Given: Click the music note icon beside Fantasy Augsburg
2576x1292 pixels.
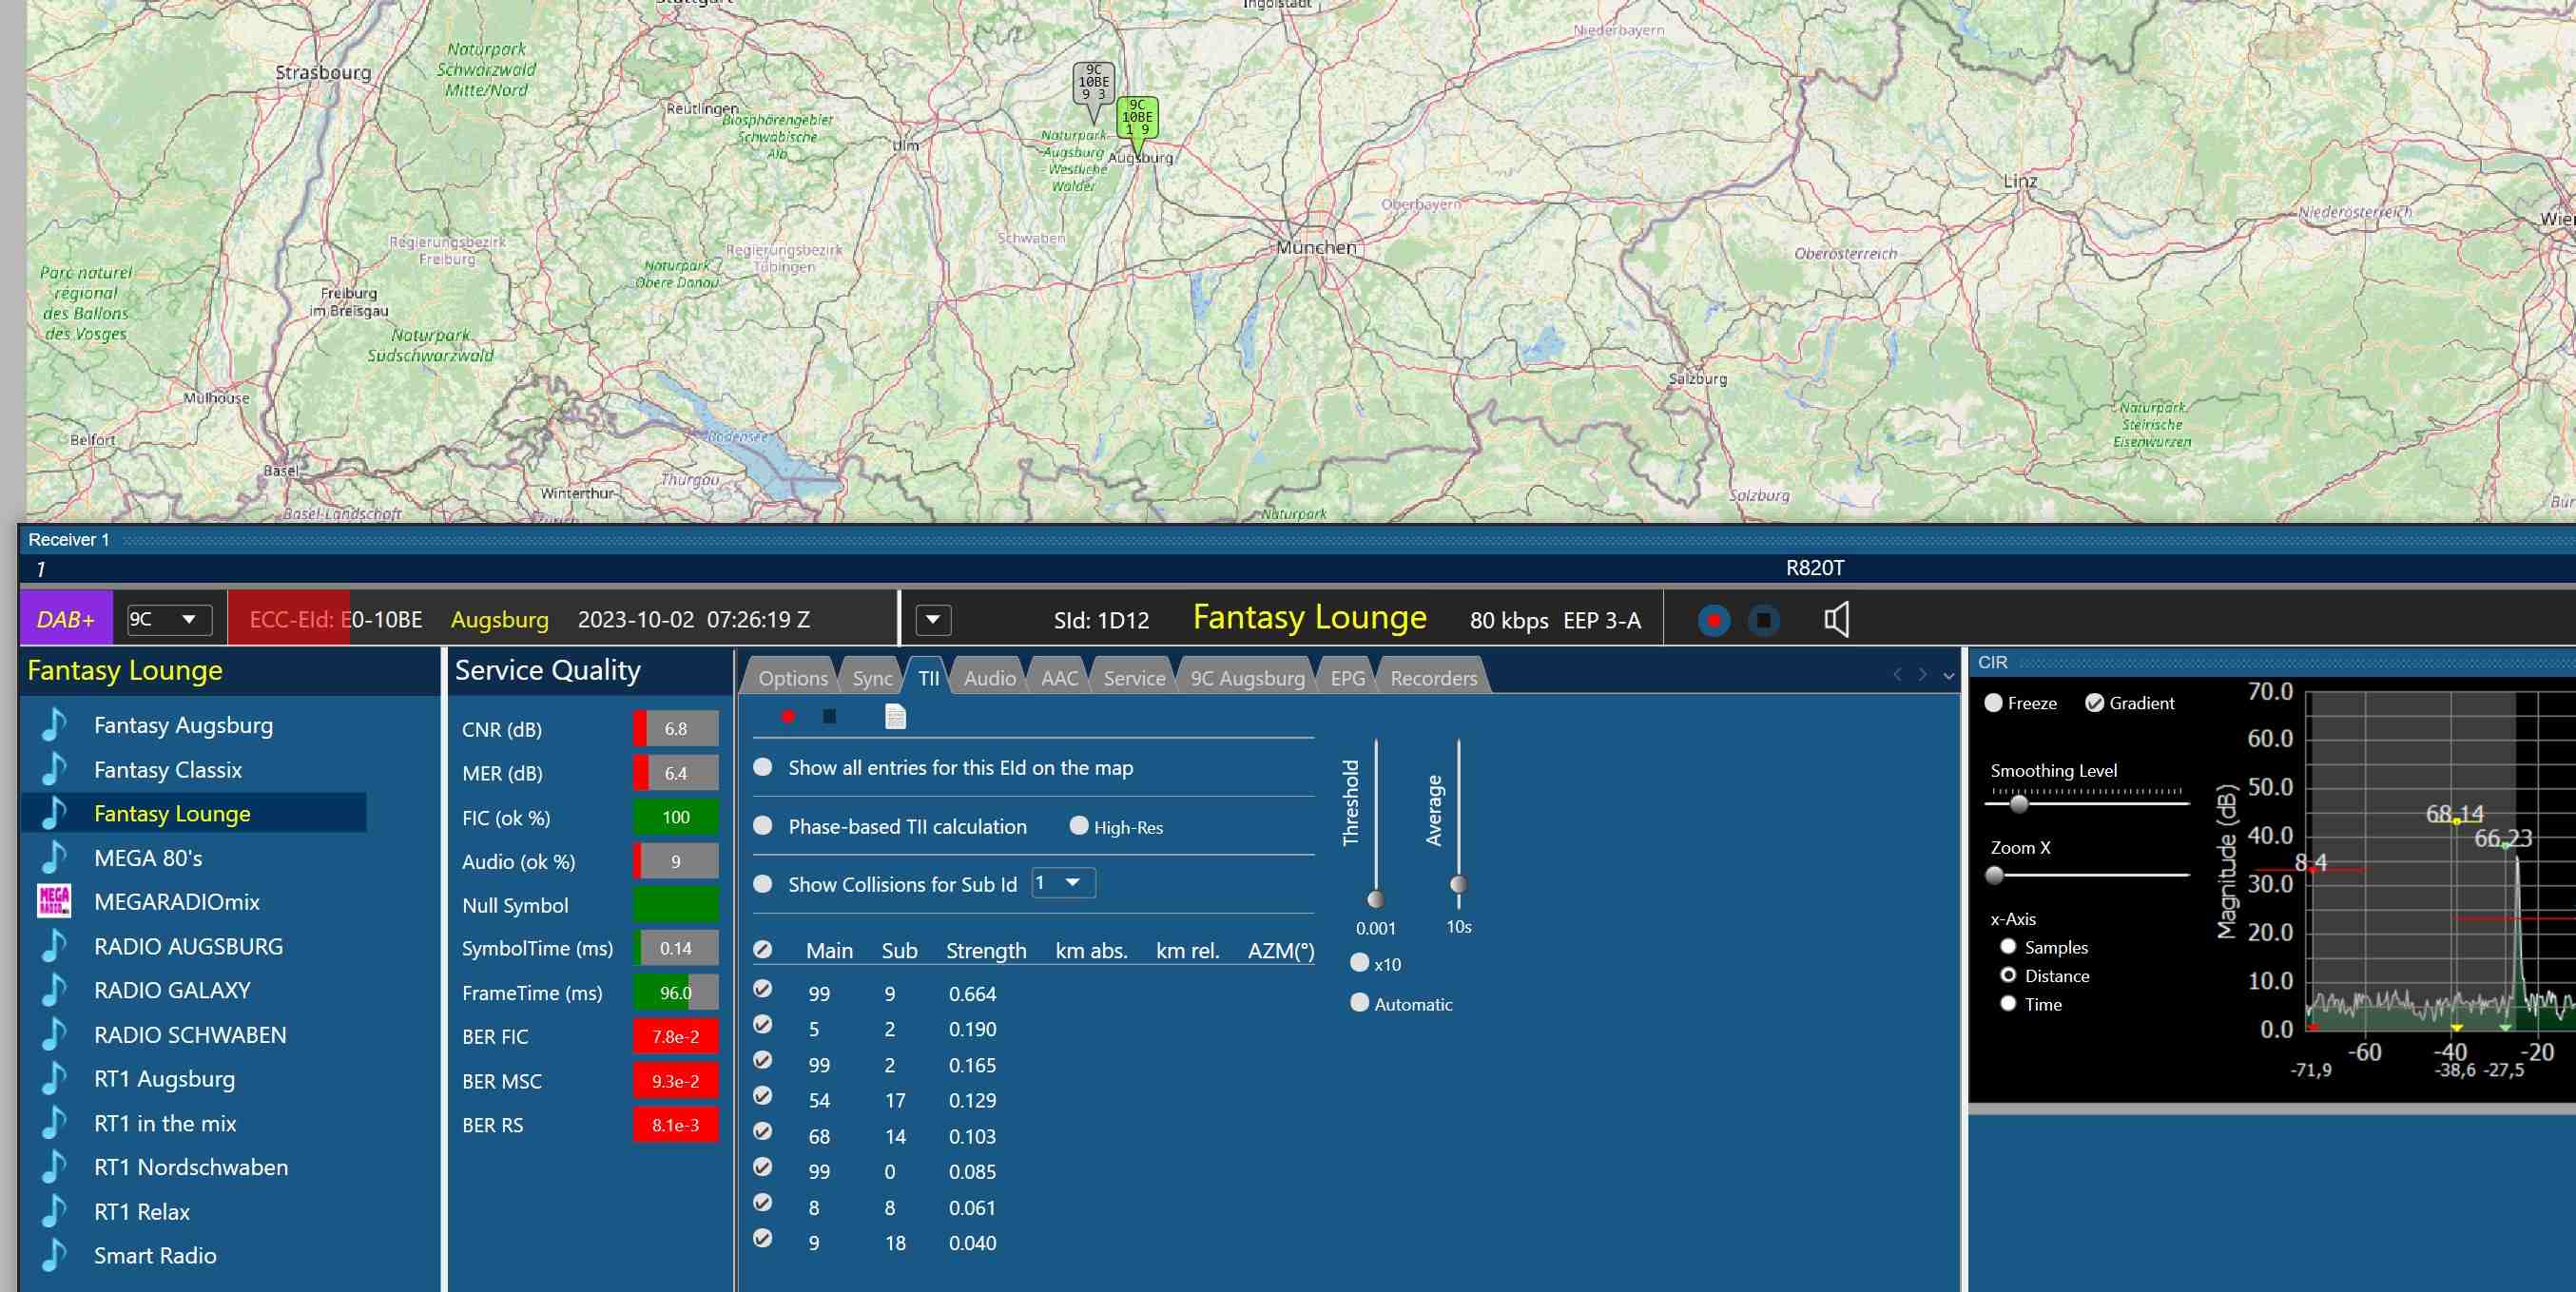Looking at the screenshot, I should 54,725.
